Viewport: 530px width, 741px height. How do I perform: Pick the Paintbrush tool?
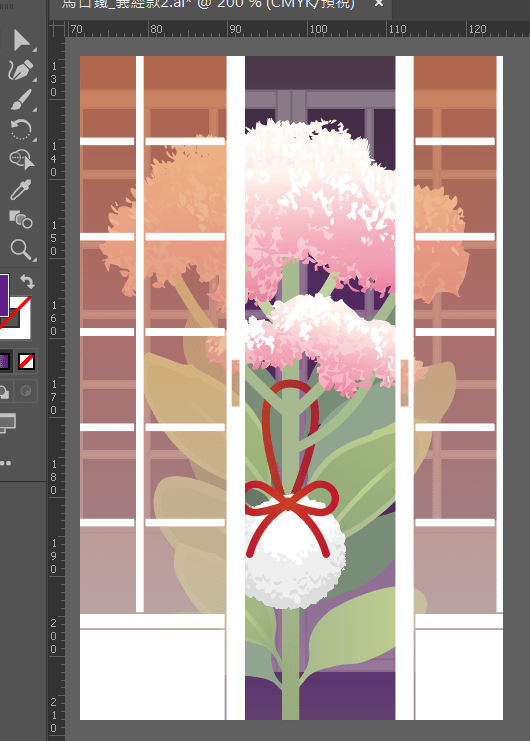pyautogui.click(x=21, y=100)
